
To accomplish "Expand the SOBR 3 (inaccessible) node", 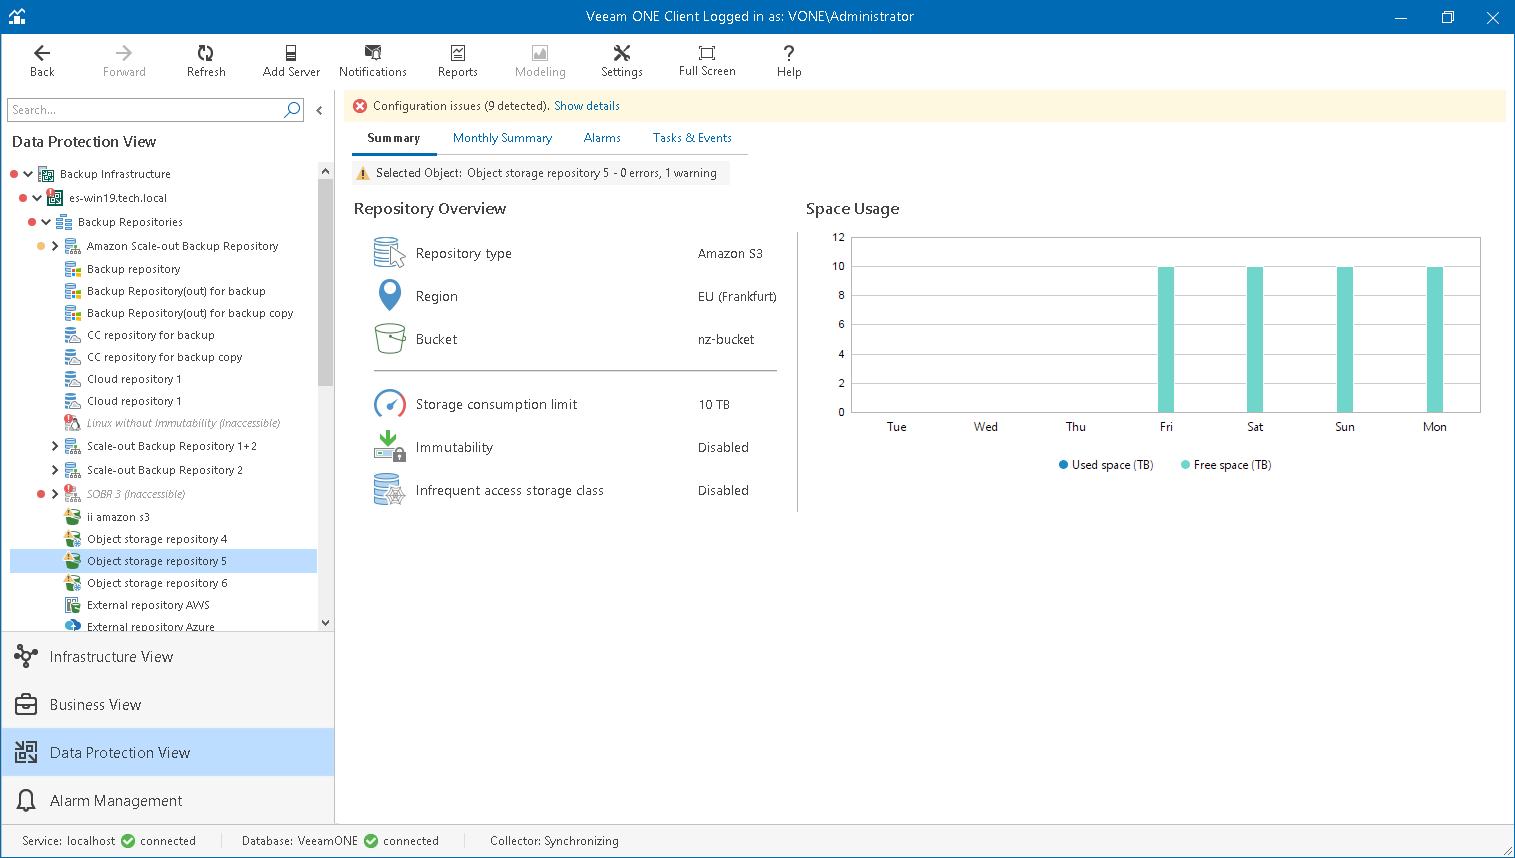I will coord(55,494).
